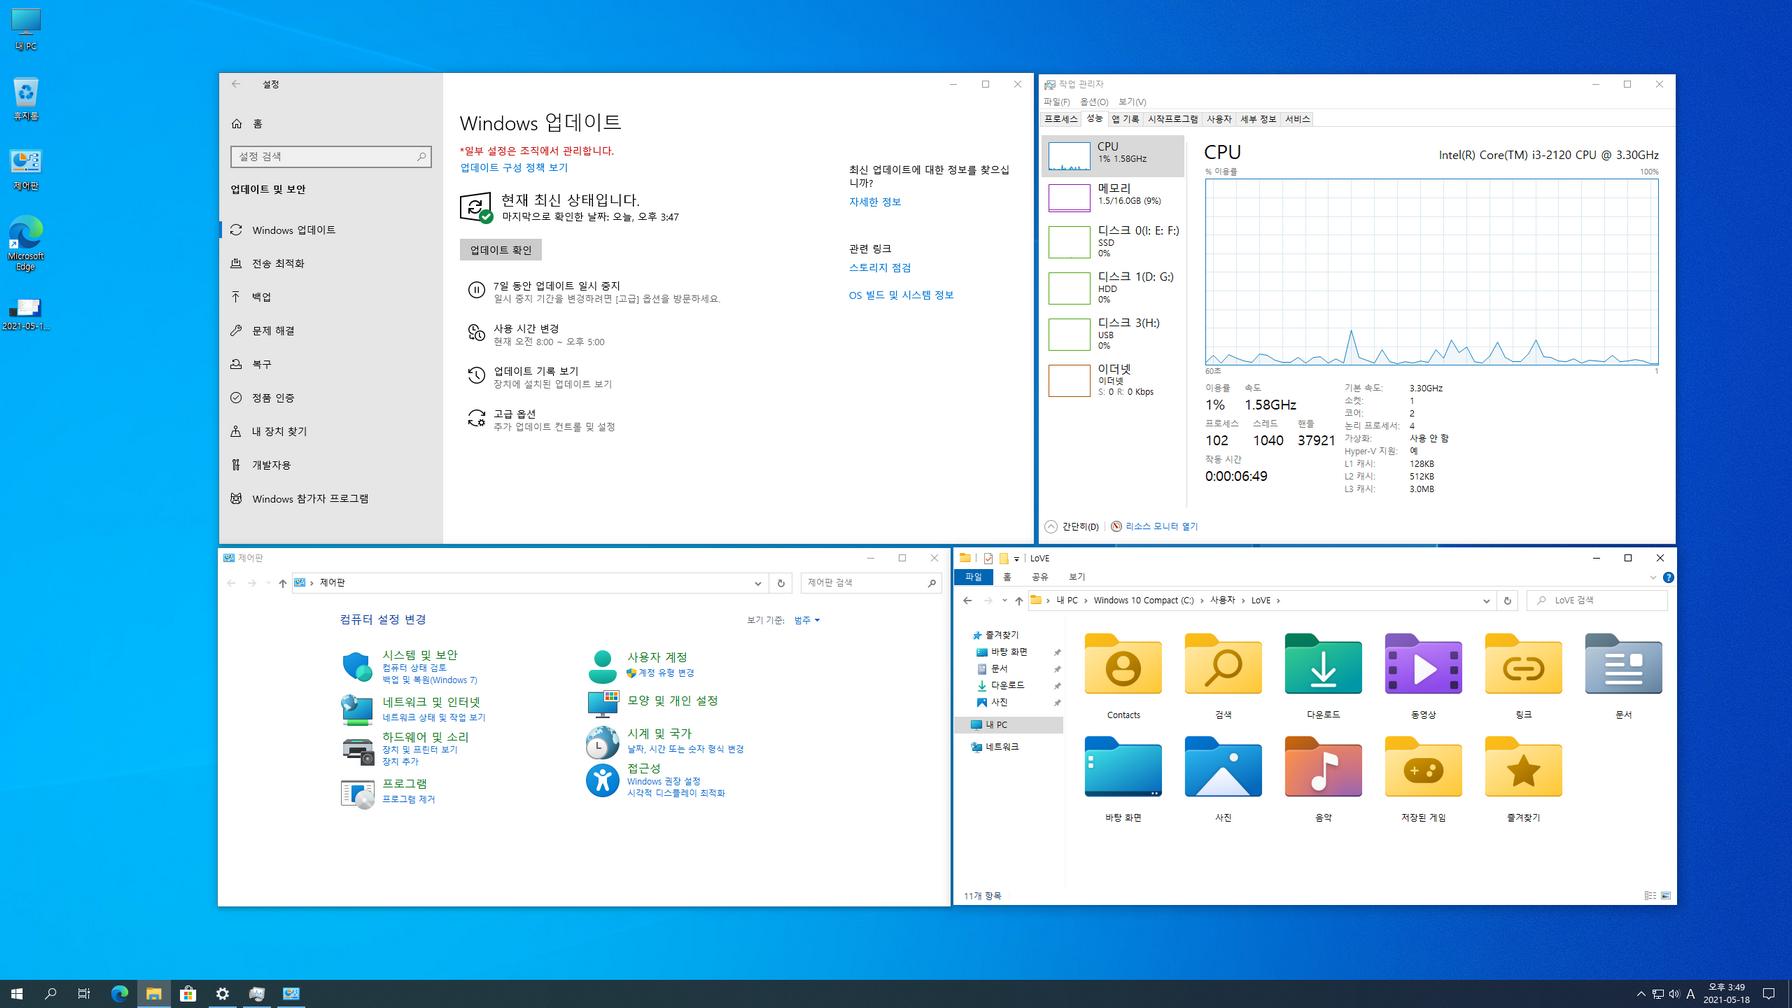Click the 프로그램 icon in Control Panel

pos(357,793)
